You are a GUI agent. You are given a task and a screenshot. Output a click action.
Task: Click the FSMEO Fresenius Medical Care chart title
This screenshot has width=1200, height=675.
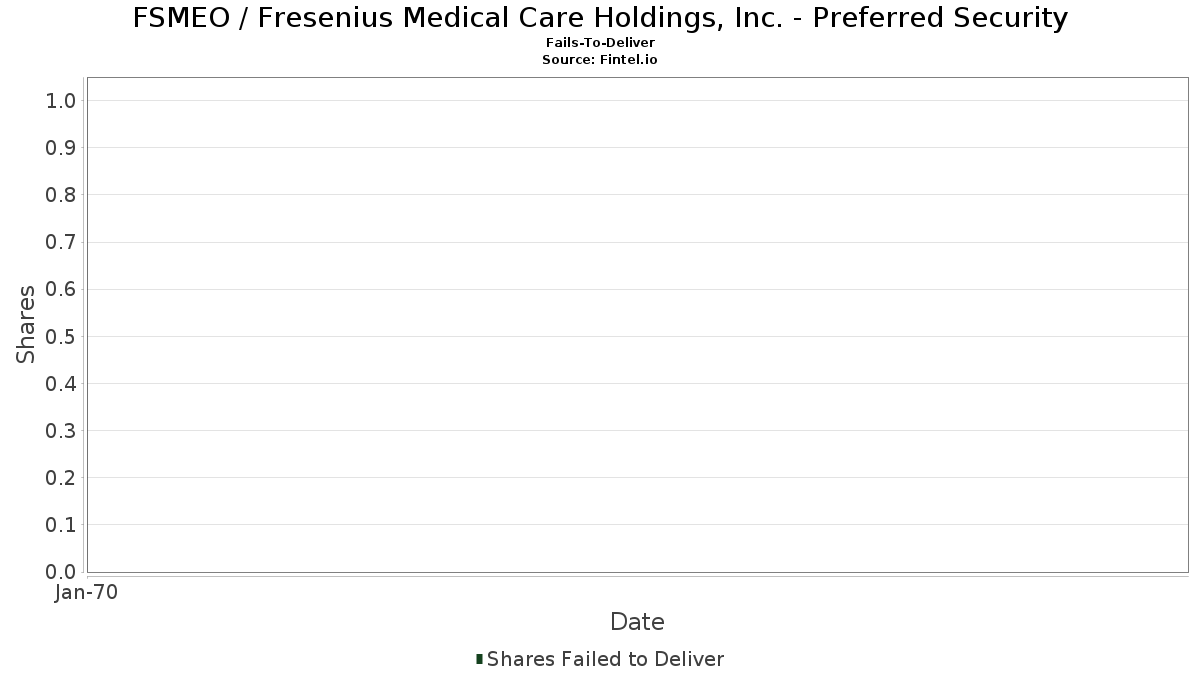[600, 18]
